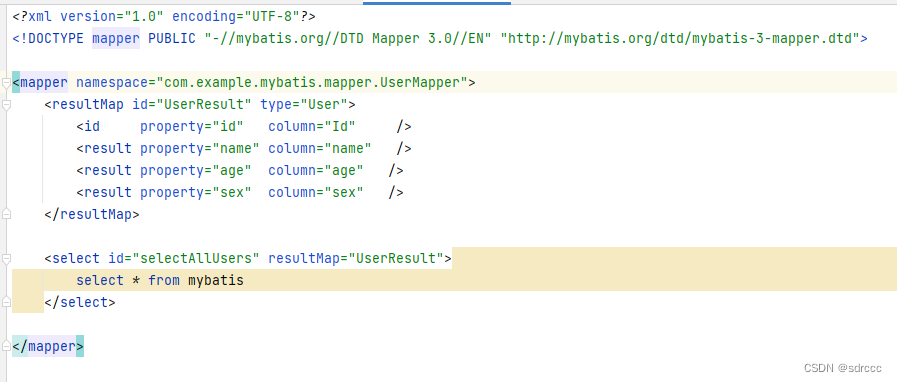This screenshot has width=897, height=382.
Task: Click the com.example.mybatis.mapper.UserMapper value
Action: tap(312, 83)
